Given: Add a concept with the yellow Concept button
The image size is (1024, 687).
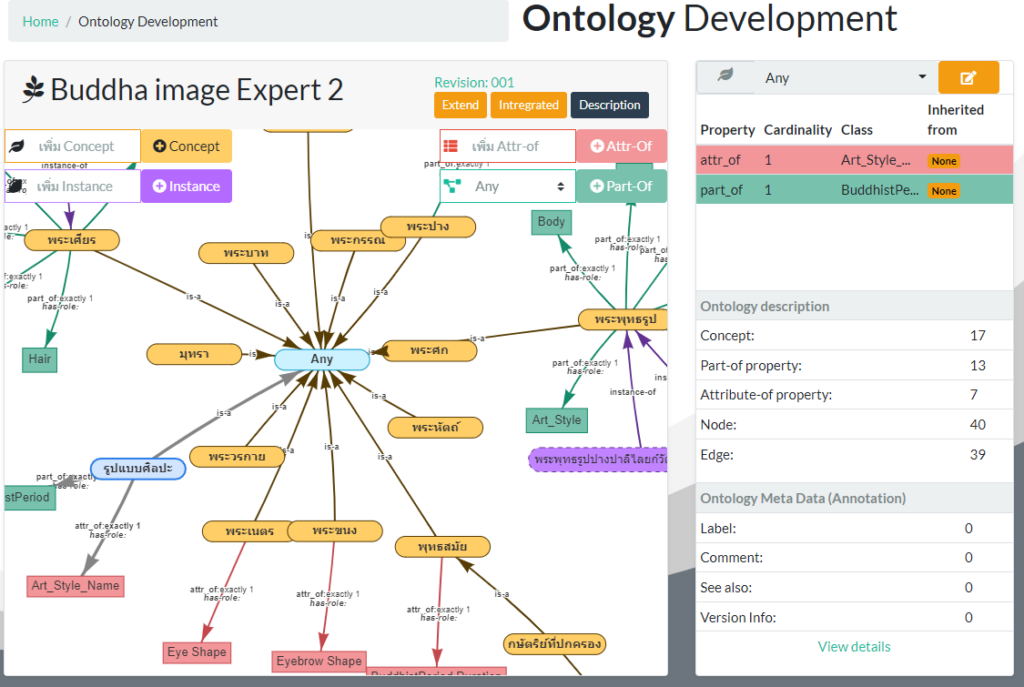Looking at the screenshot, I should (x=186, y=146).
